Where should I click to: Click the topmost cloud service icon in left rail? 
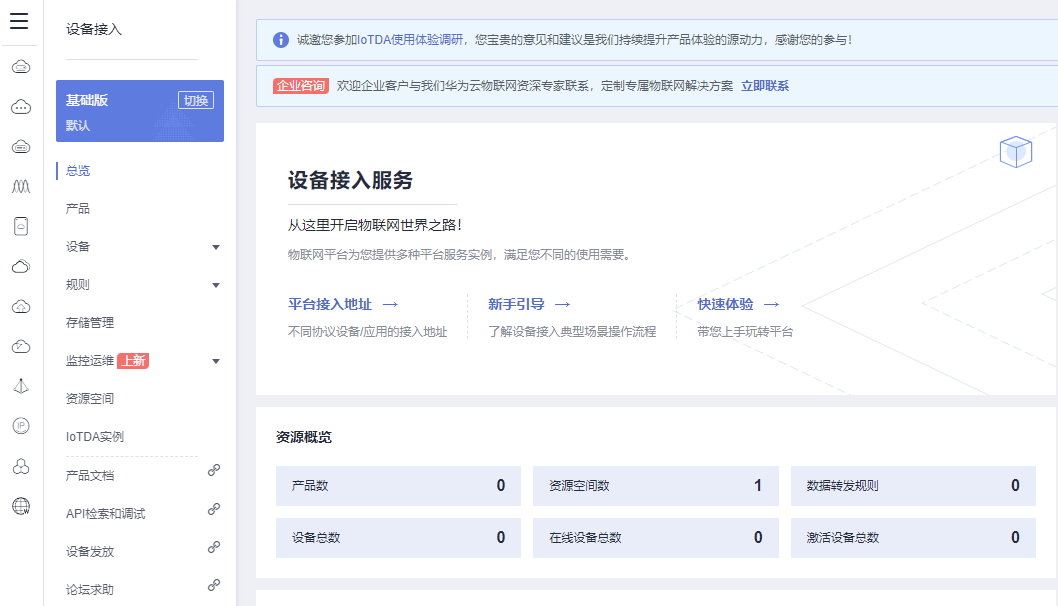point(21,66)
